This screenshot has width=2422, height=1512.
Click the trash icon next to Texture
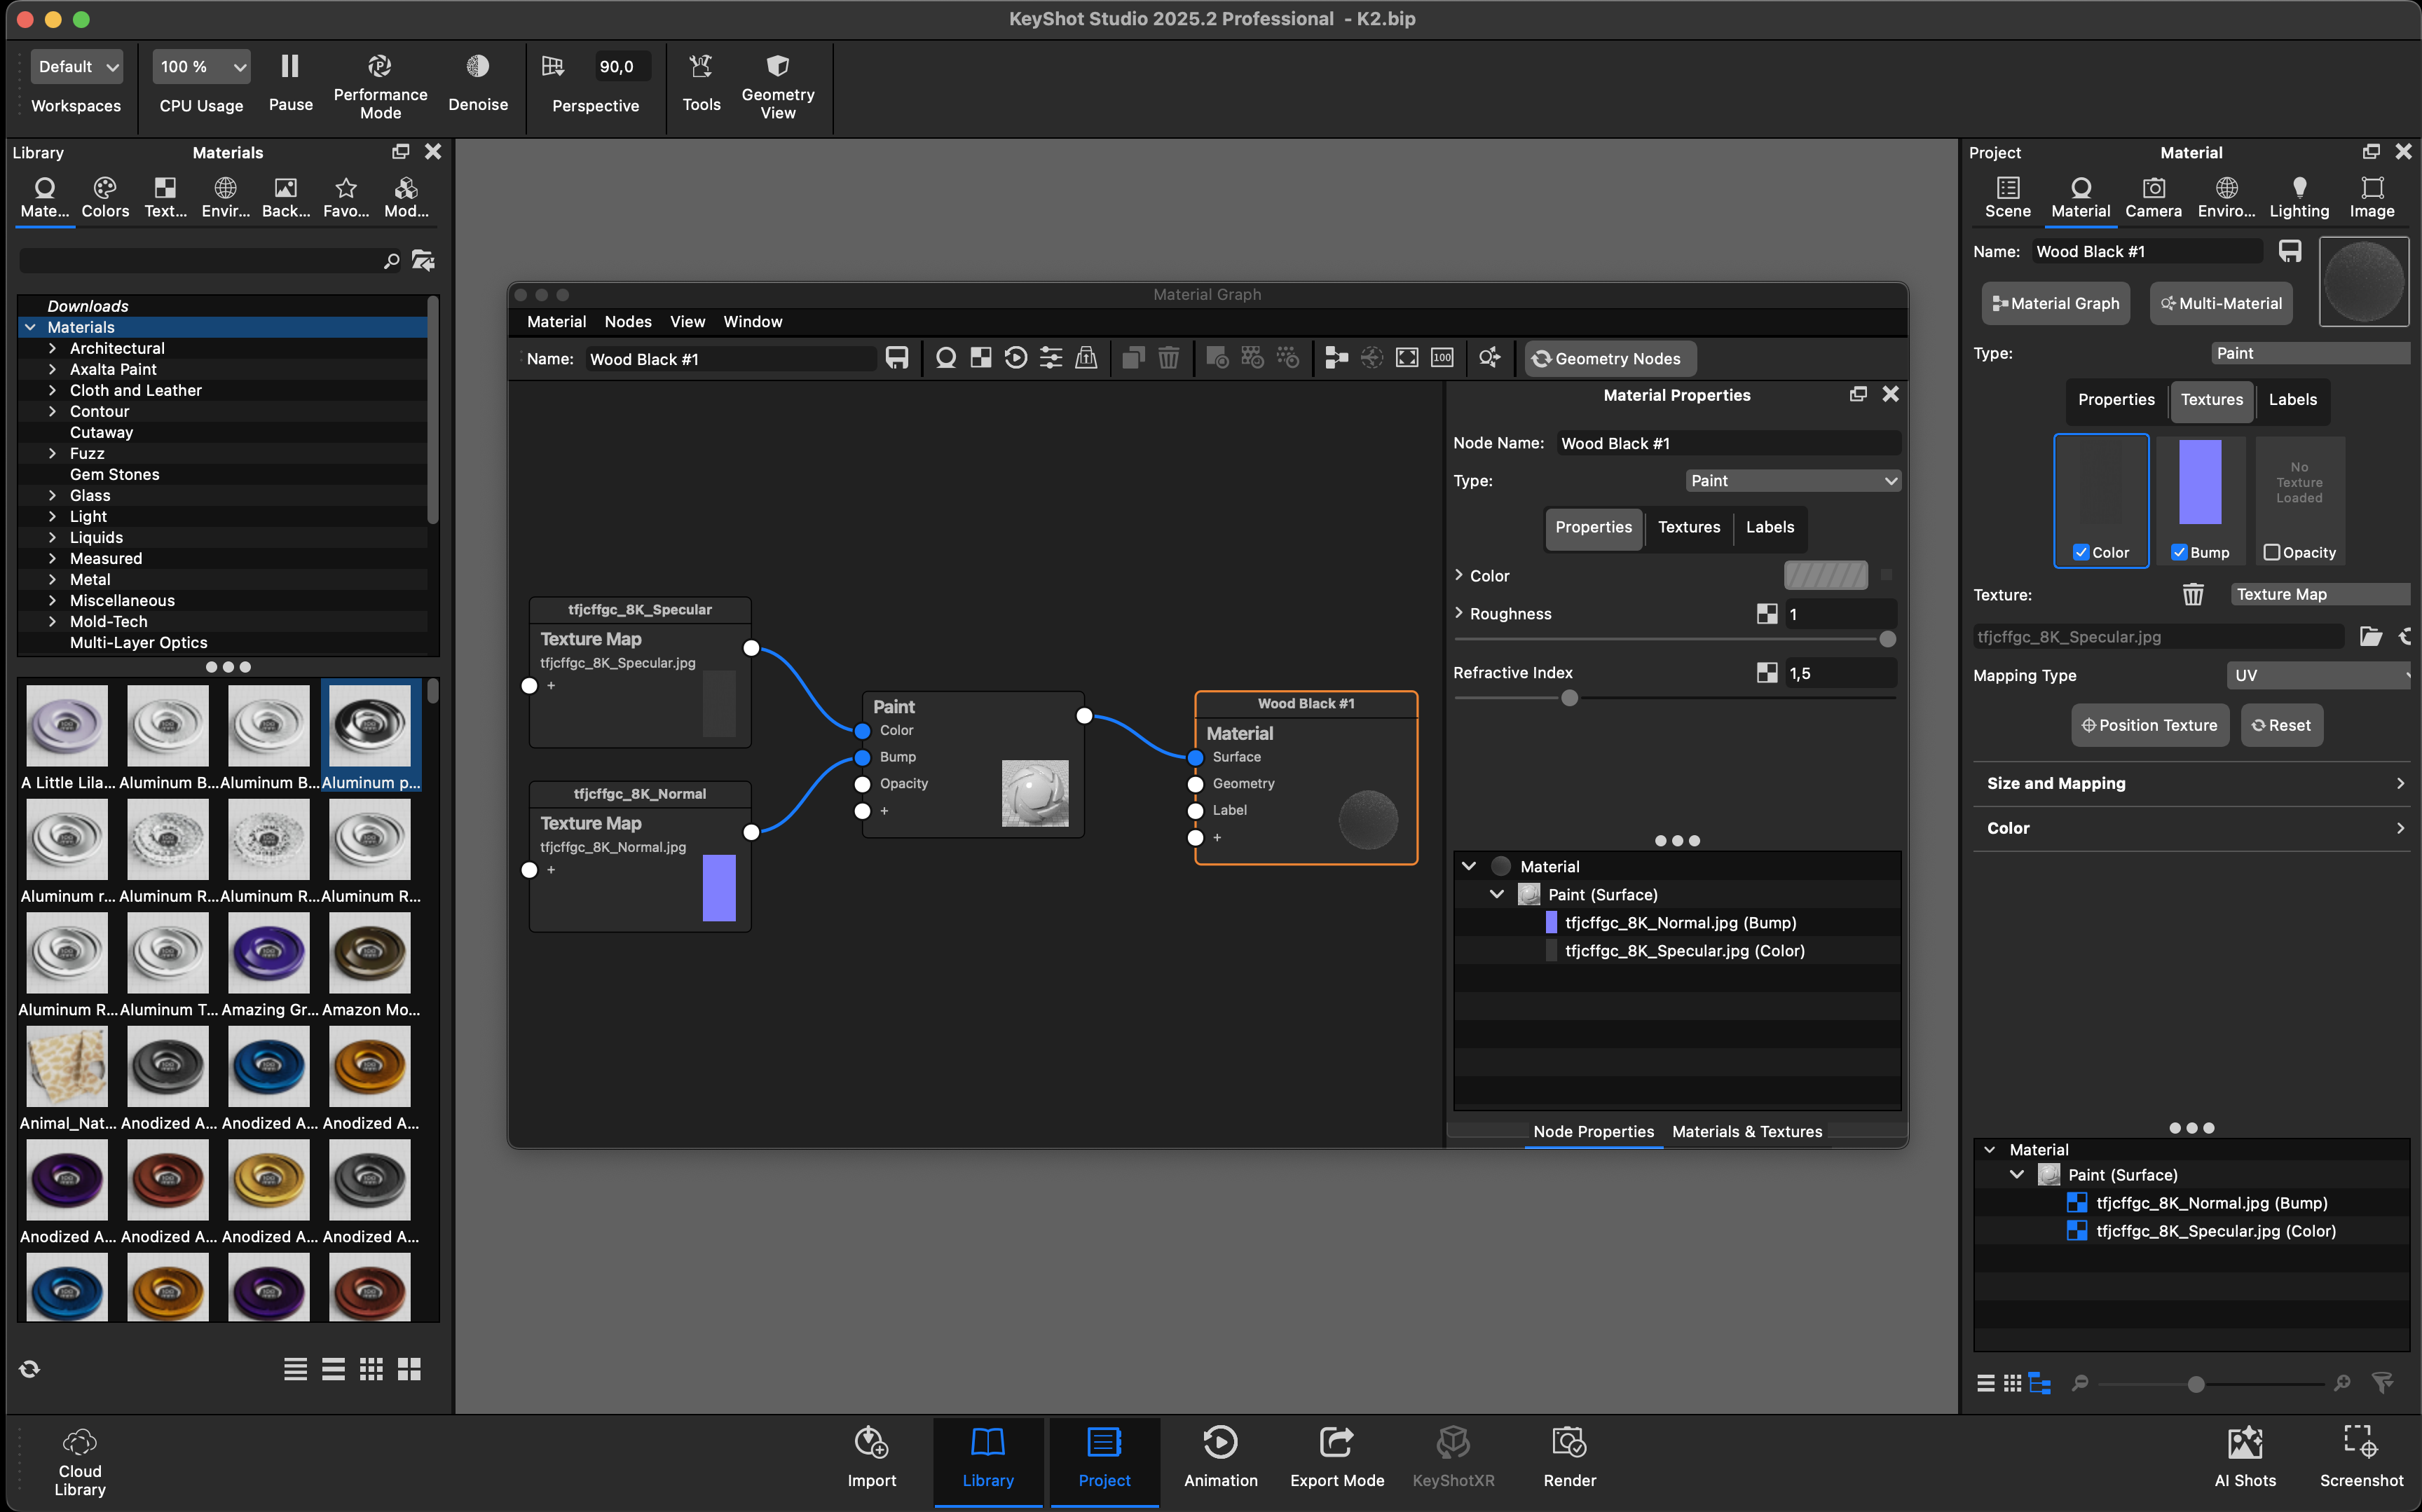pyautogui.click(x=2192, y=595)
